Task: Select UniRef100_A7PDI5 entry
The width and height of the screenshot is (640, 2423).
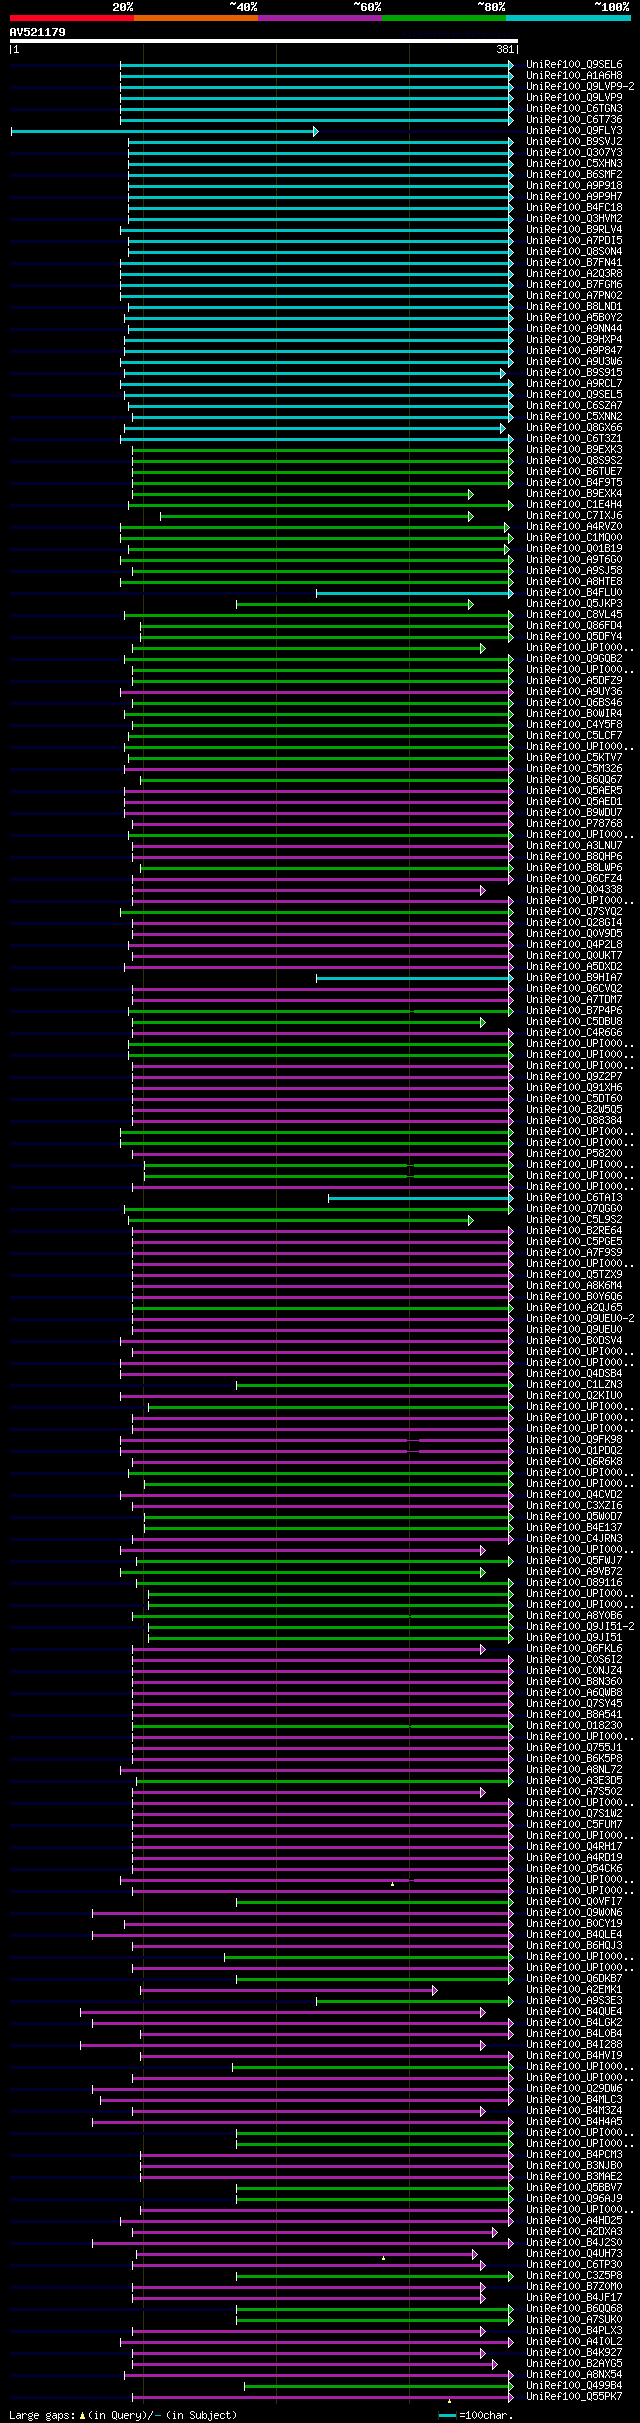Action: coord(574,241)
